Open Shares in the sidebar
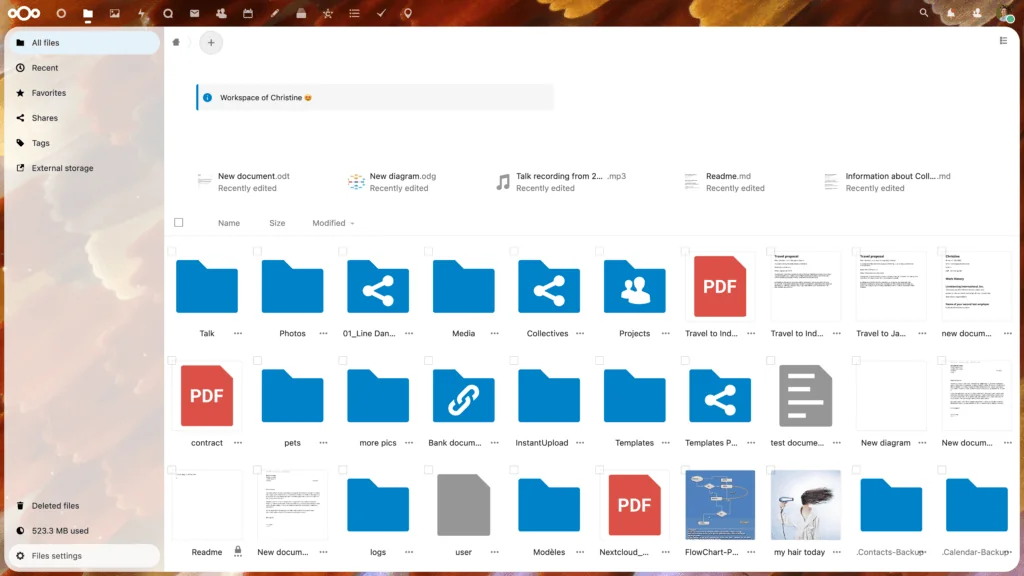Screen dimensions: 1024x576 coord(84,118)
